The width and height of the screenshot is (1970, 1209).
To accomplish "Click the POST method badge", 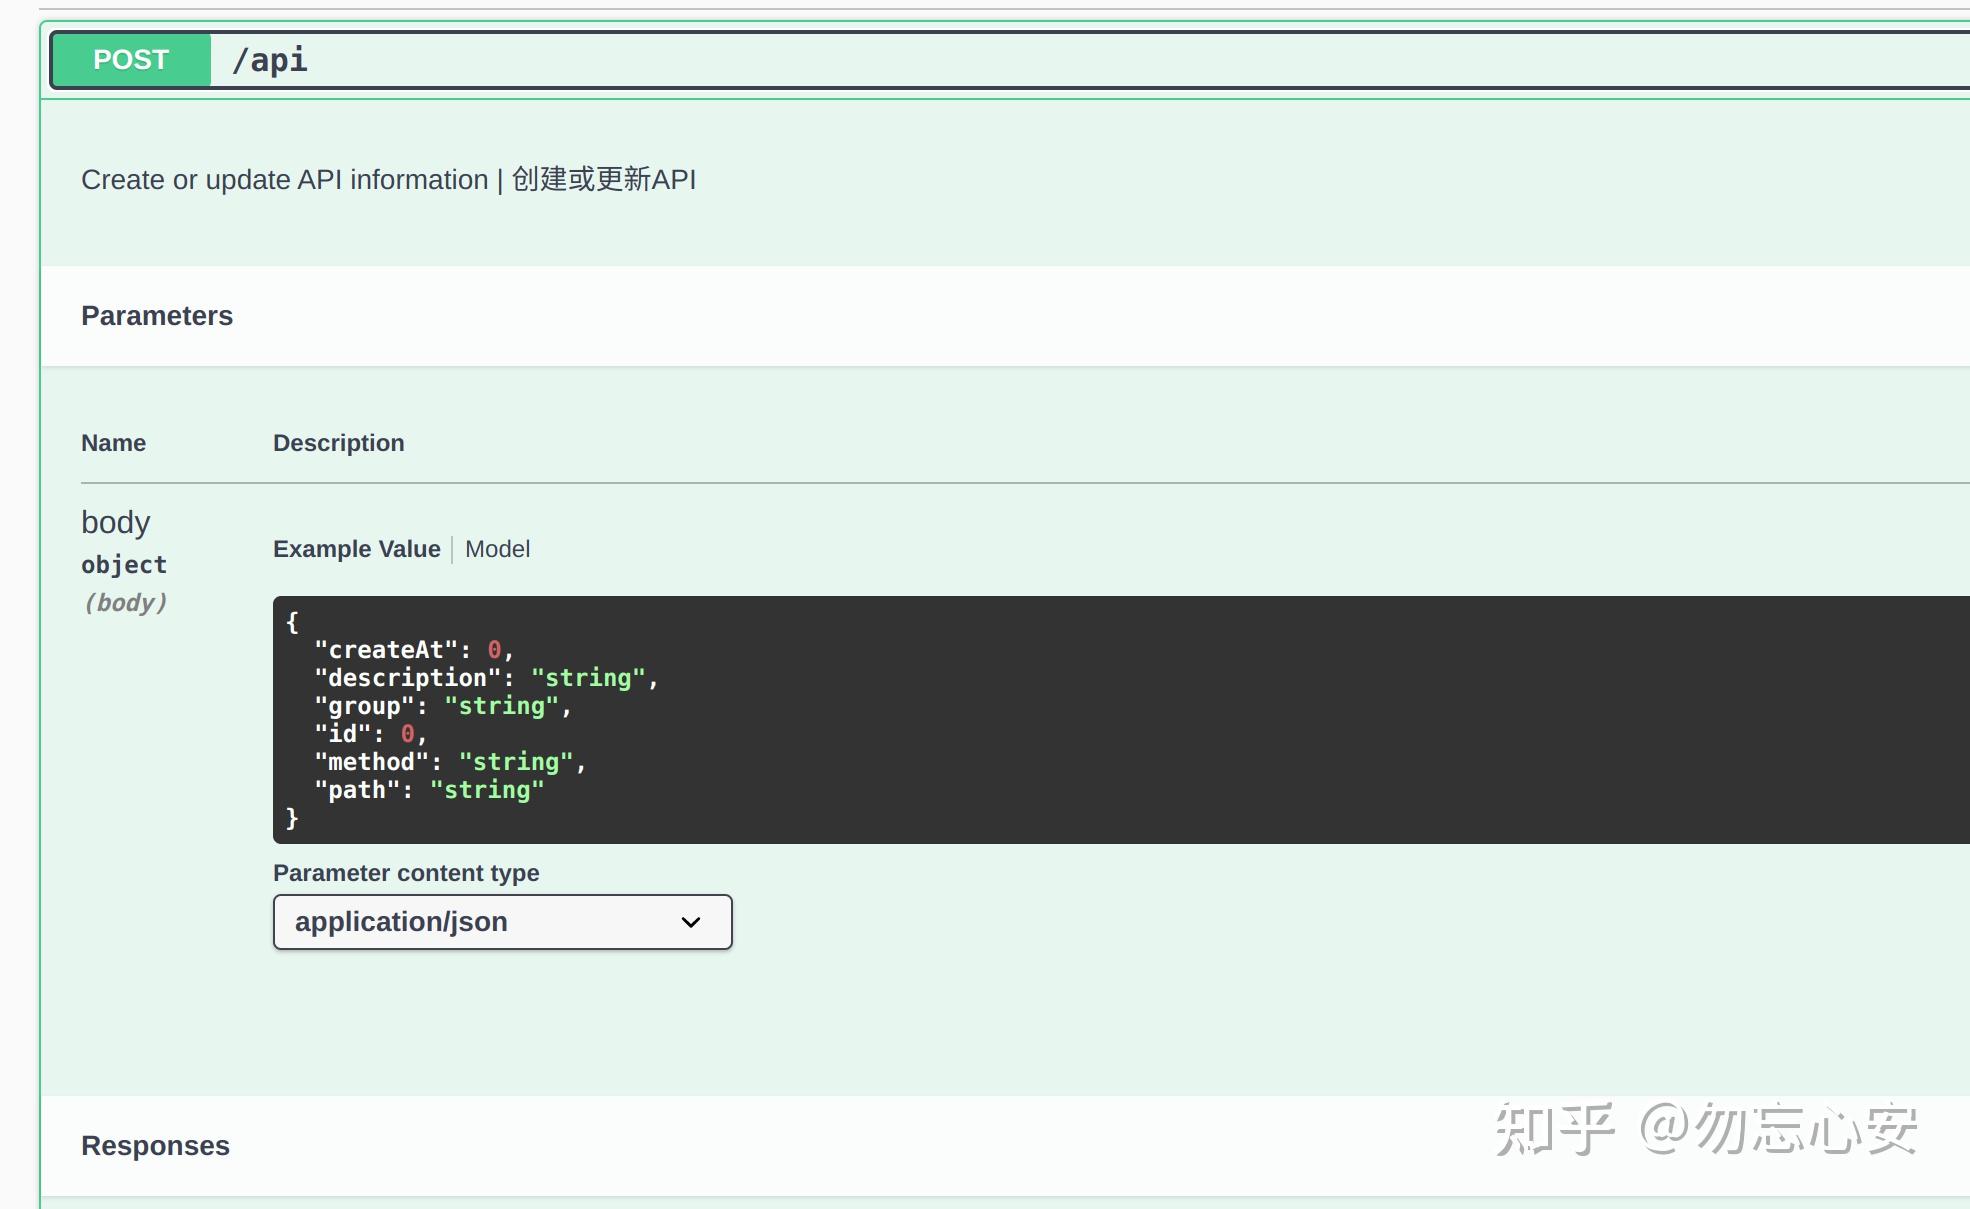I will tap(129, 59).
